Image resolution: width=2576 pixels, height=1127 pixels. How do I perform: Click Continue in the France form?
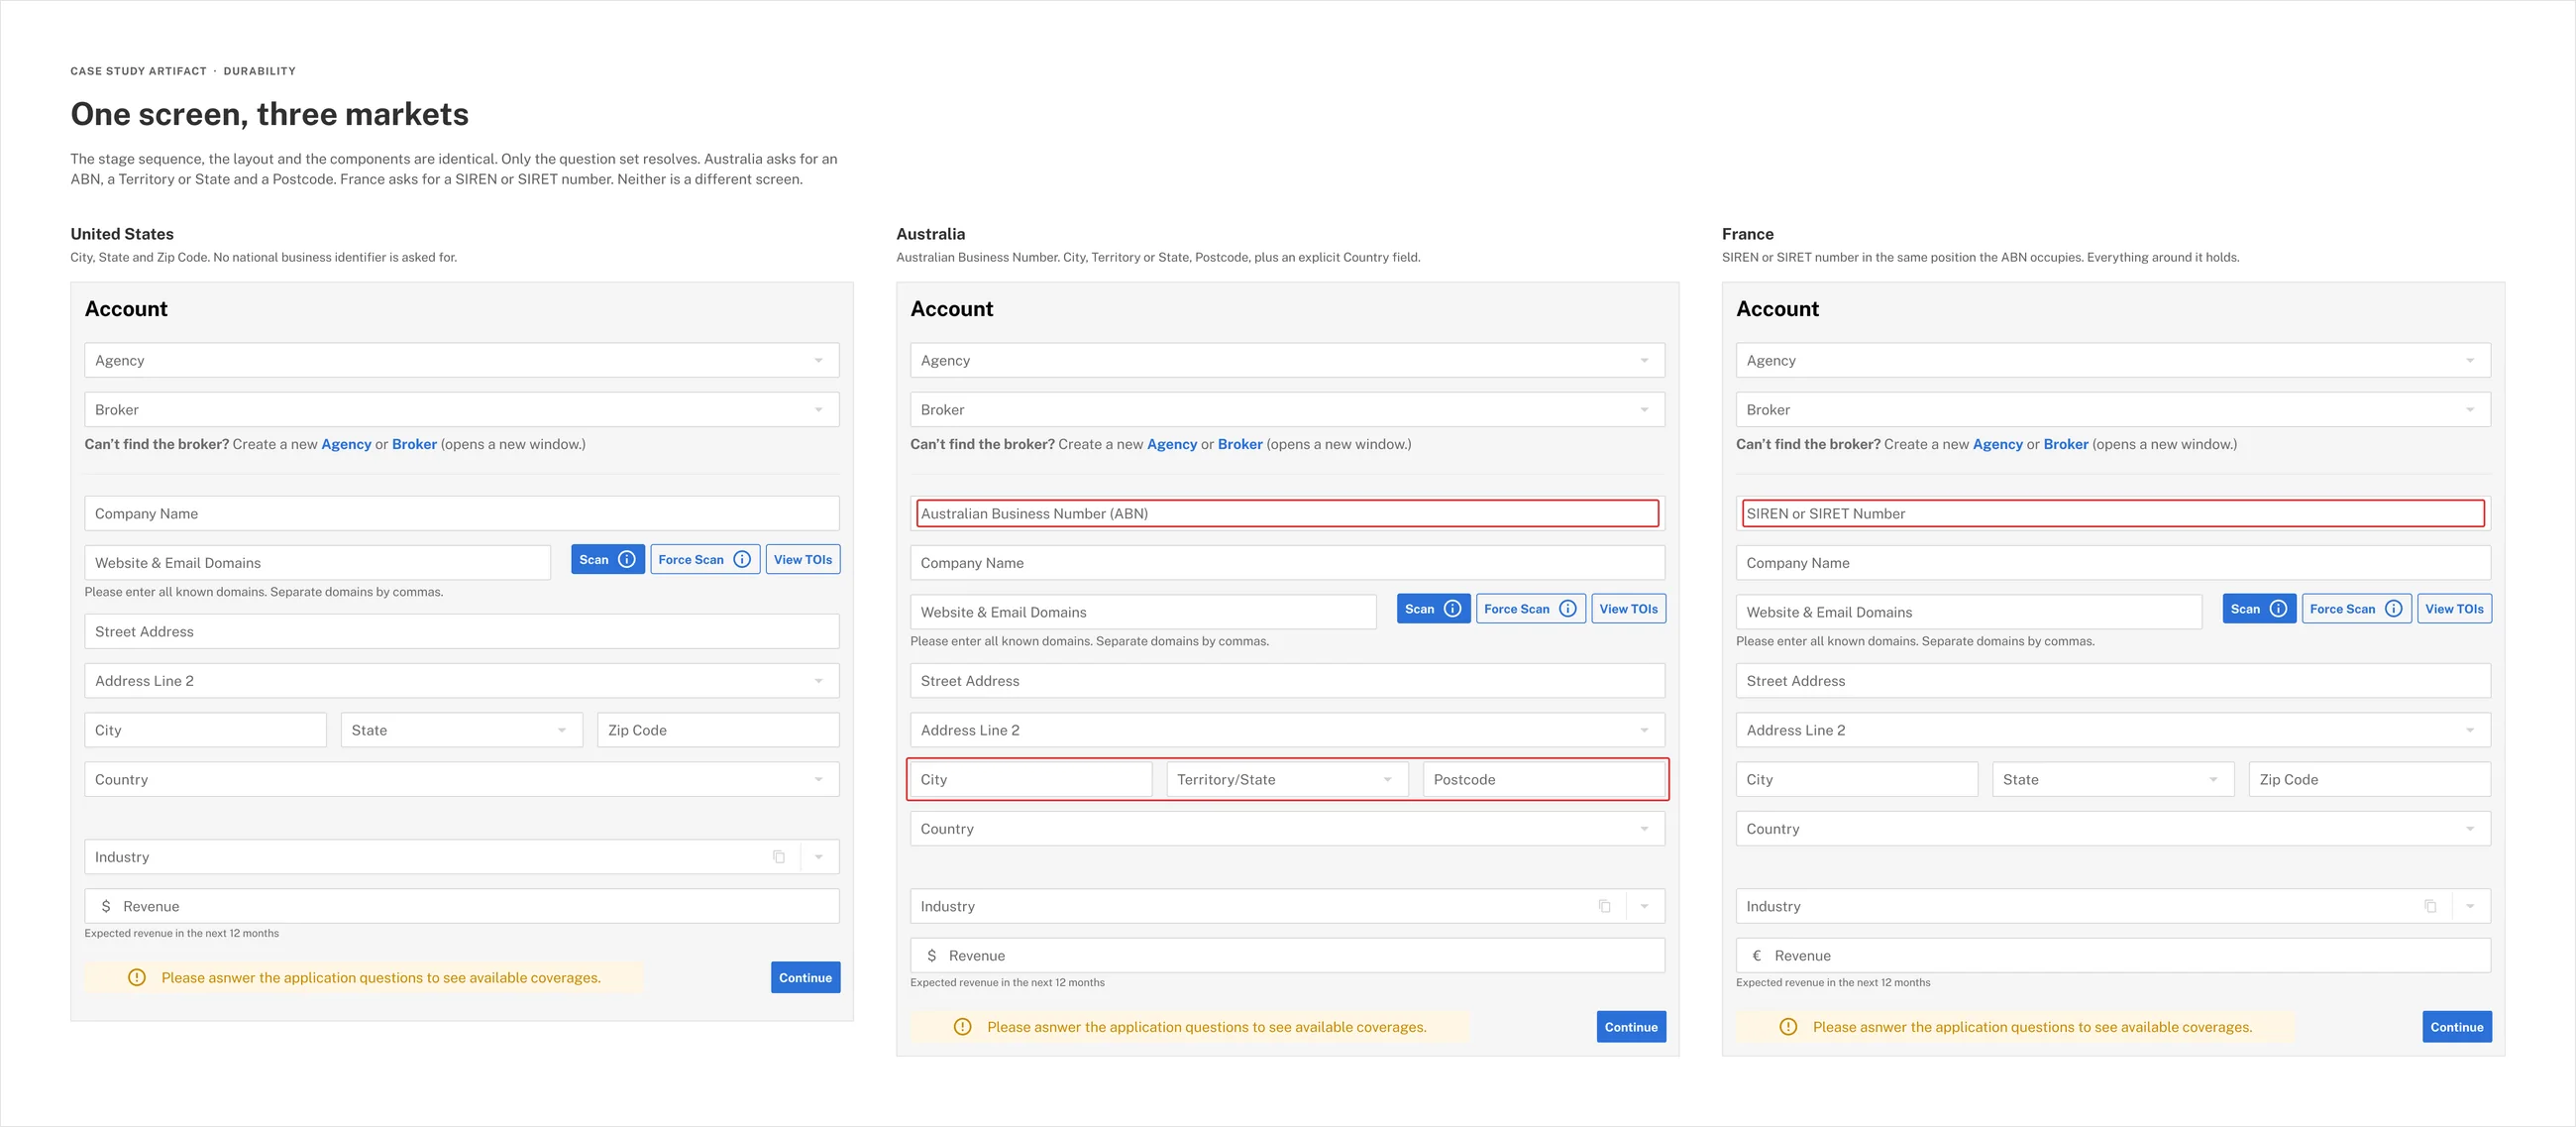pos(2458,1027)
